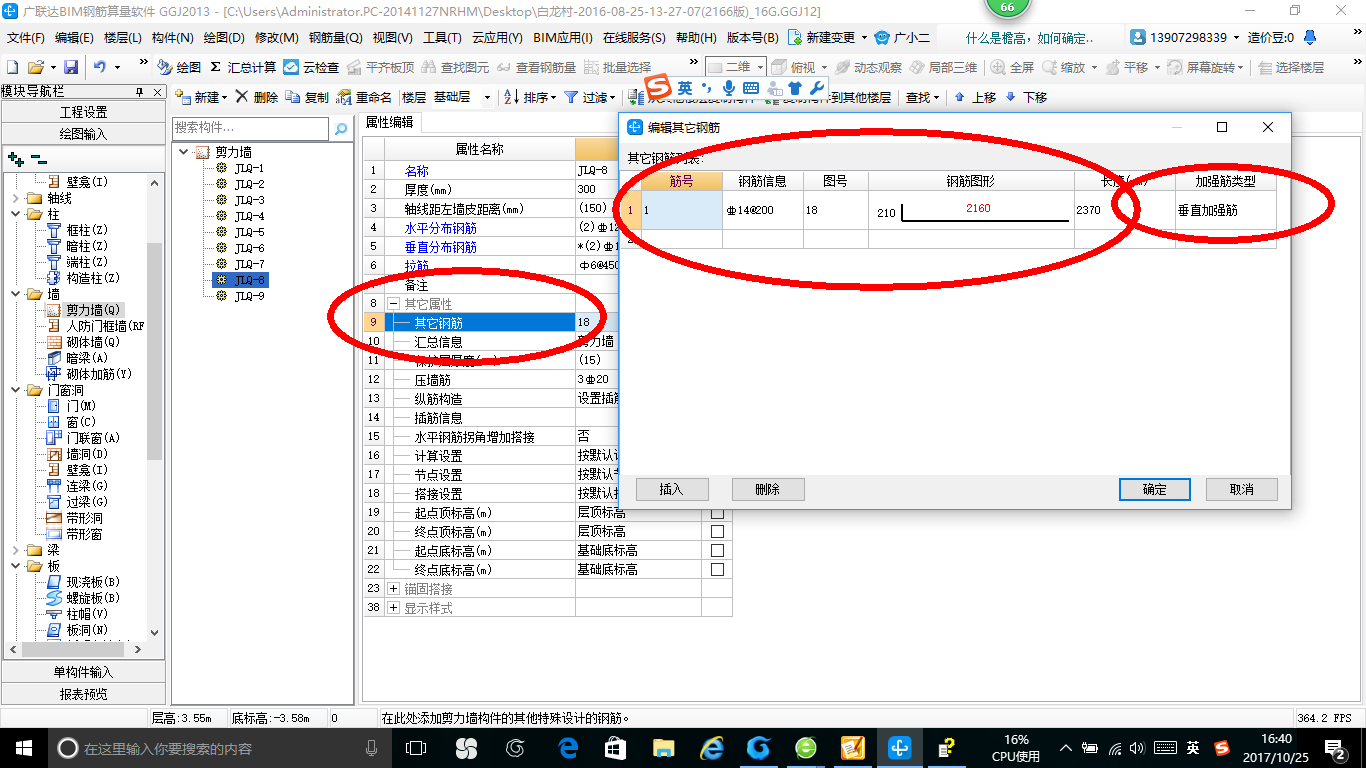Screen dimensions: 1366x768
Task: Click 取消 in rebar dialog
Action: (x=1242, y=489)
